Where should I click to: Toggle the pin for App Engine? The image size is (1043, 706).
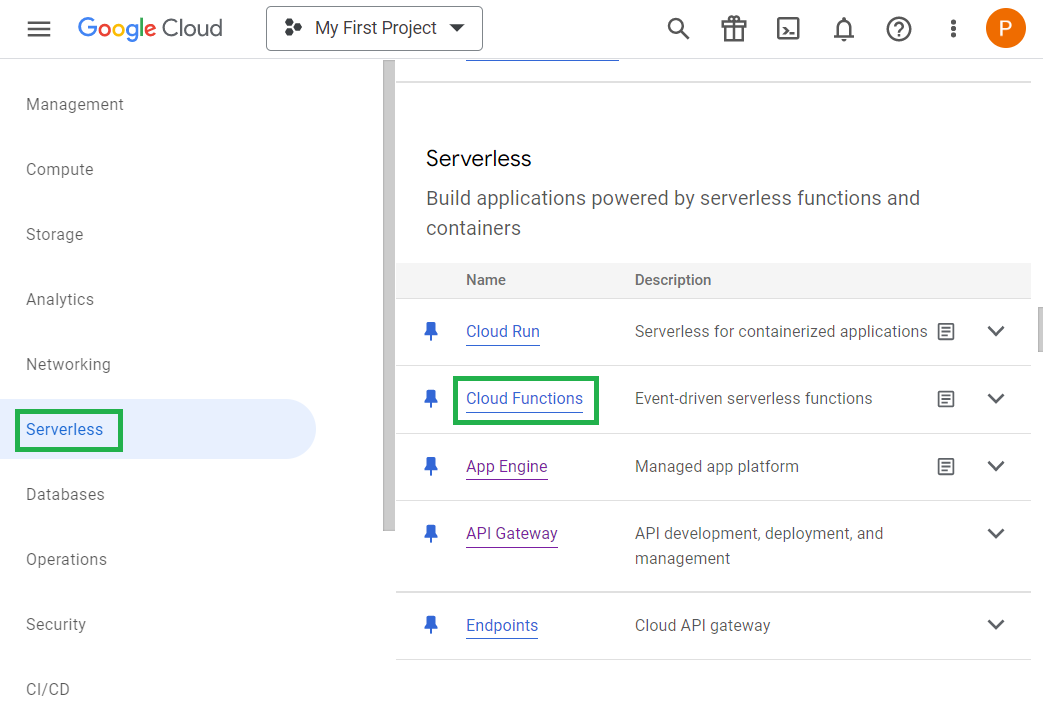pos(431,466)
